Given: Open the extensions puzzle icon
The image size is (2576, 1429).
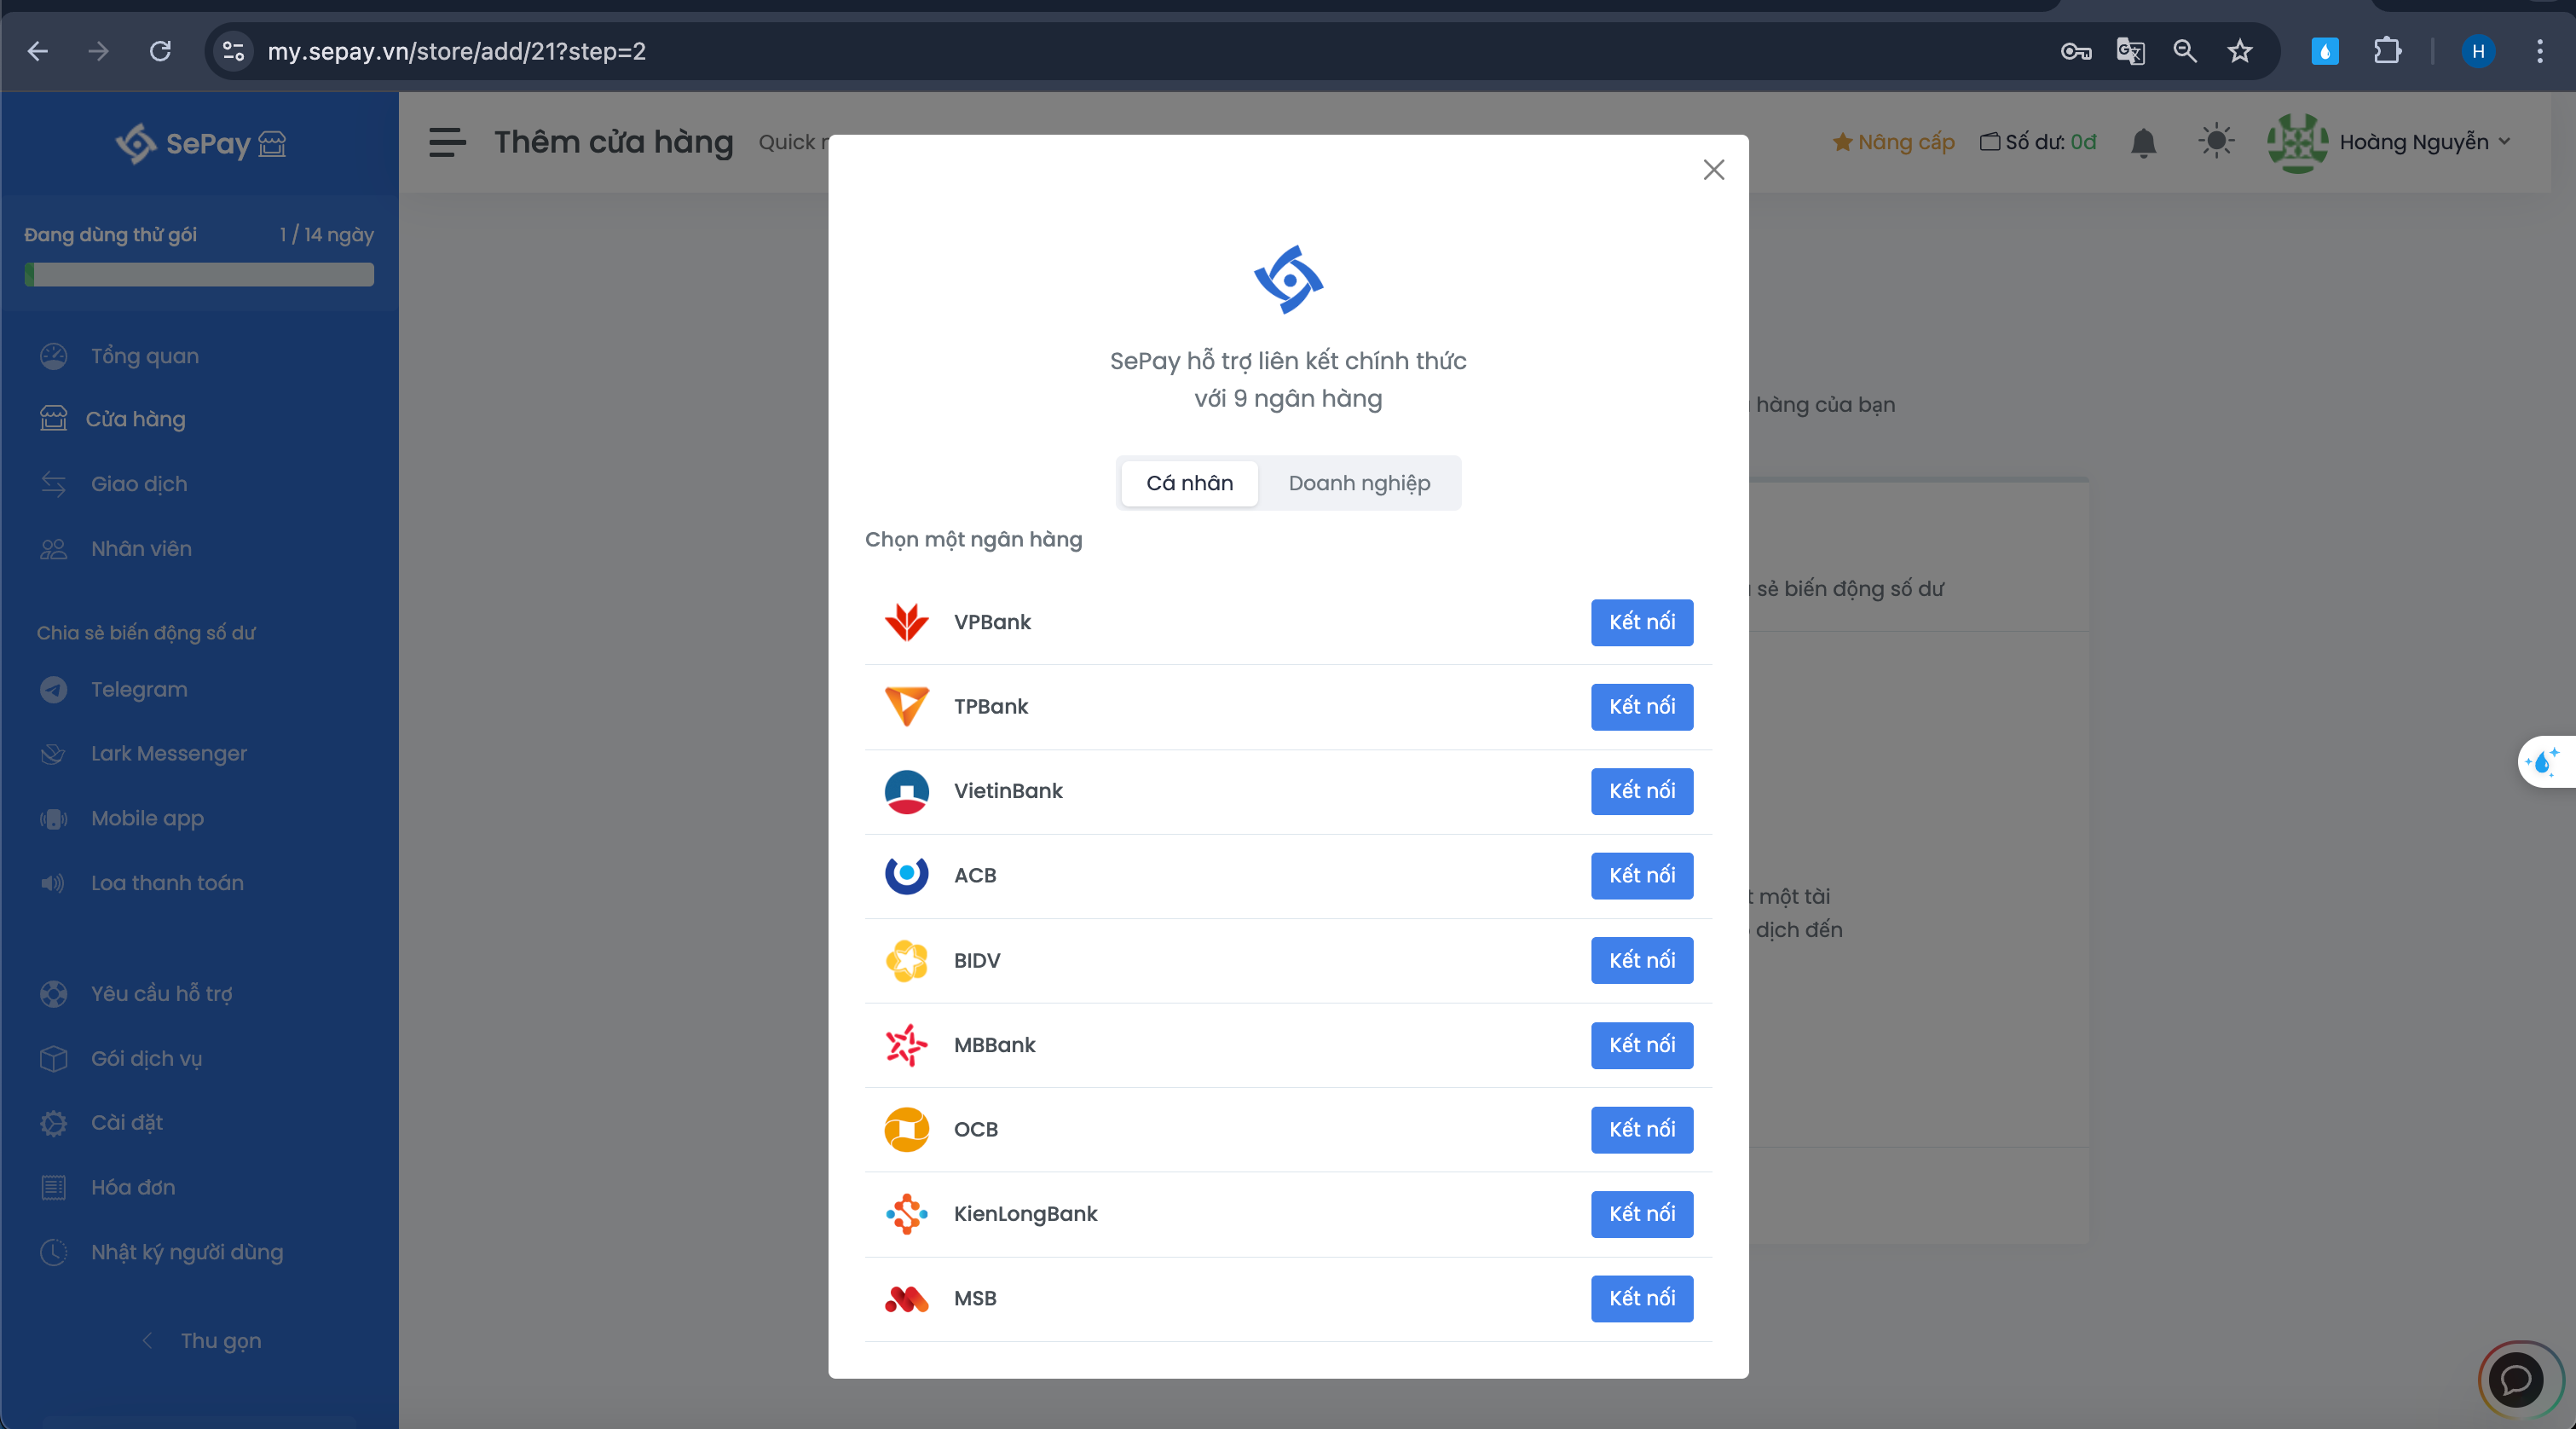Looking at the screenshot, I should pos(2387,51).
